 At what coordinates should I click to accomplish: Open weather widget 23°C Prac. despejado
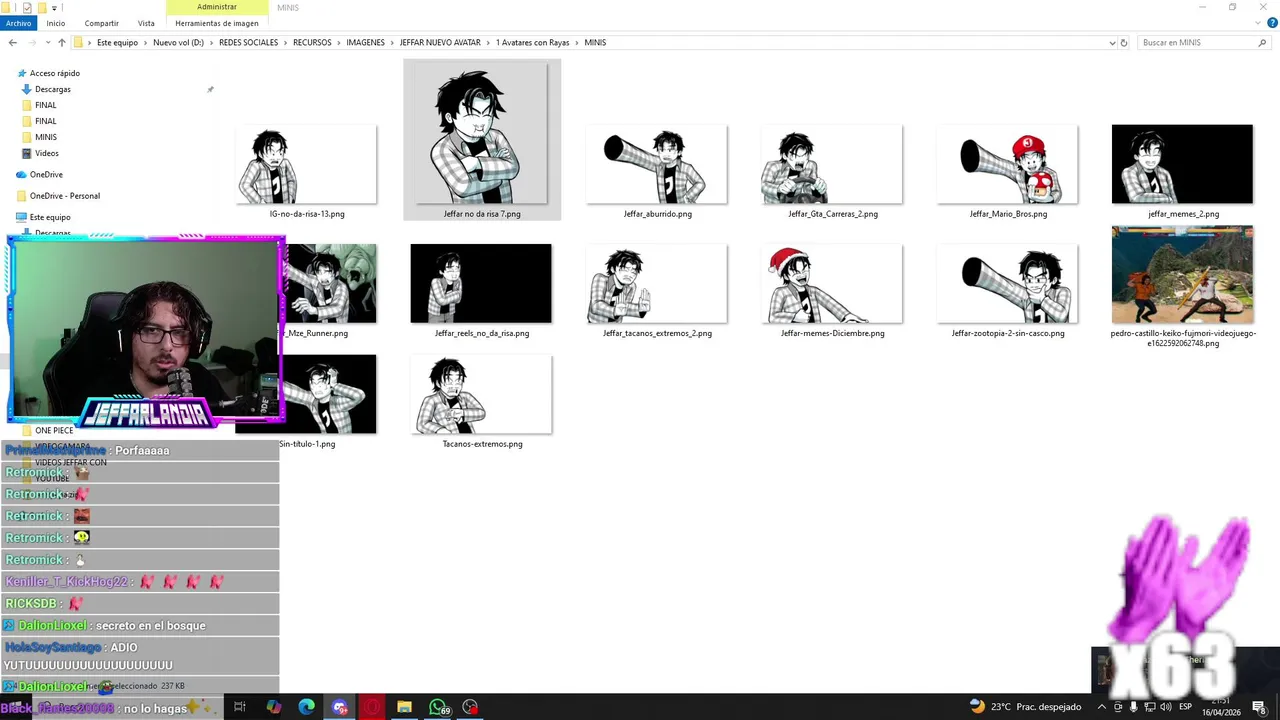[x=1026, y=707]
